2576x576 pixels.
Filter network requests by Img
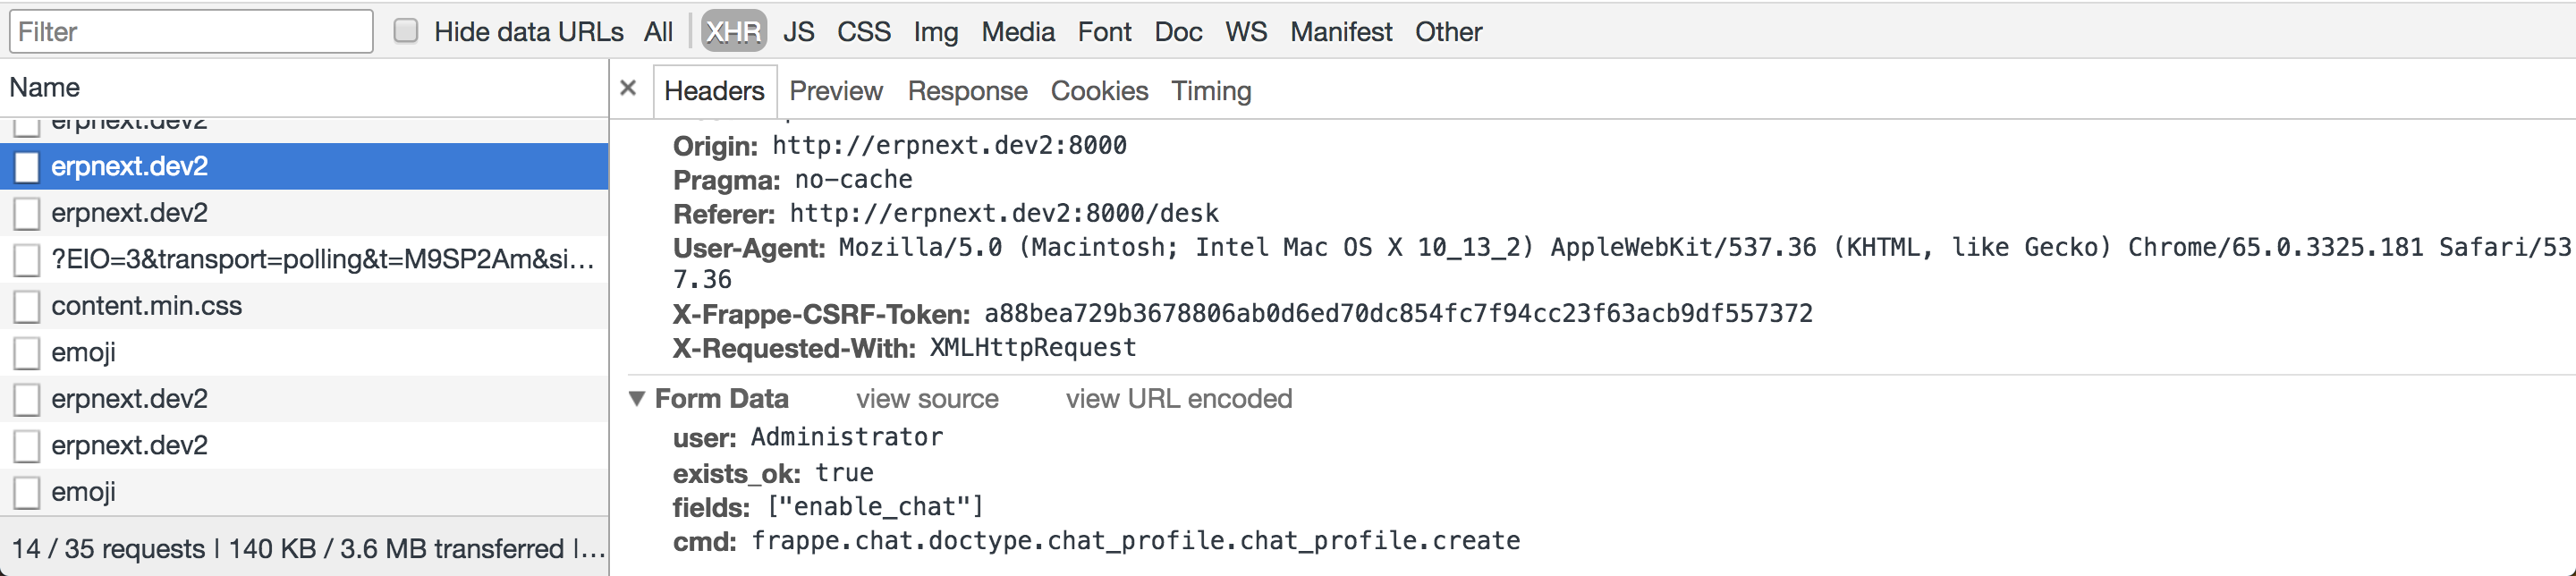(935, 31)
